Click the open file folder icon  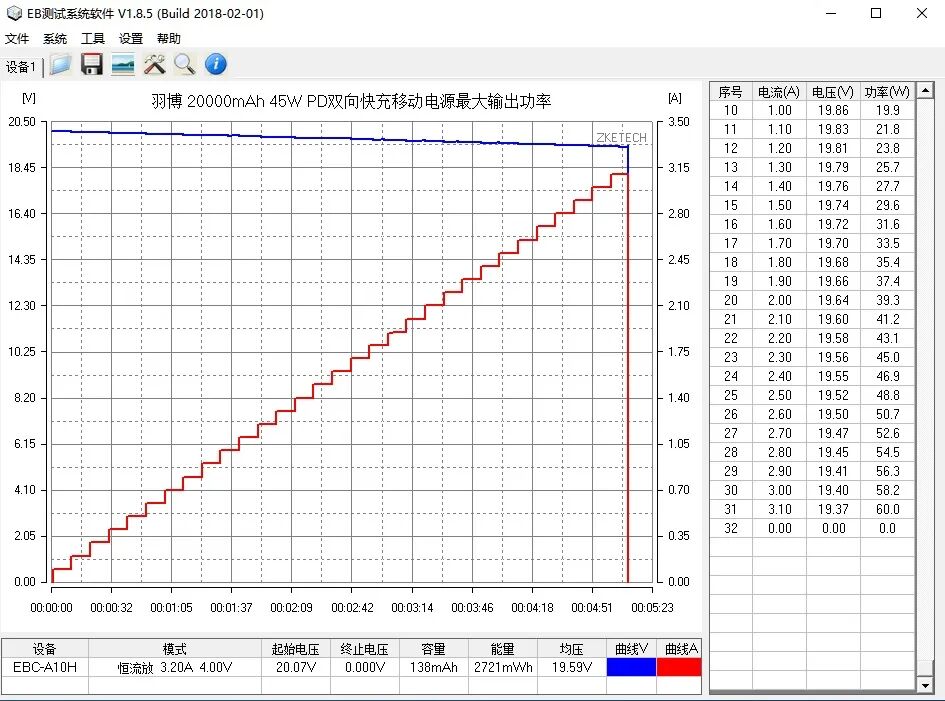click(x=60, y=64)
